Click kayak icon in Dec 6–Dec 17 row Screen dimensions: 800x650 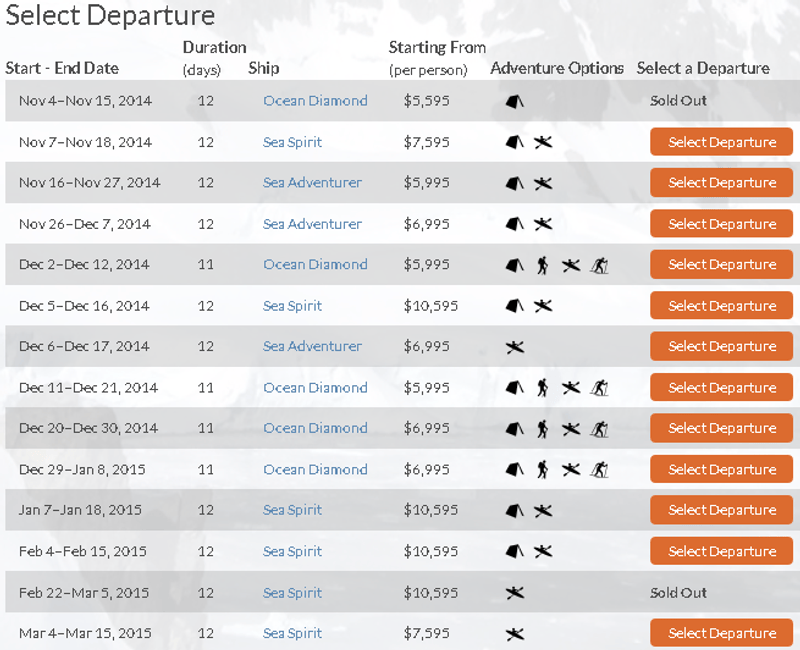click(x=514, y=347)
